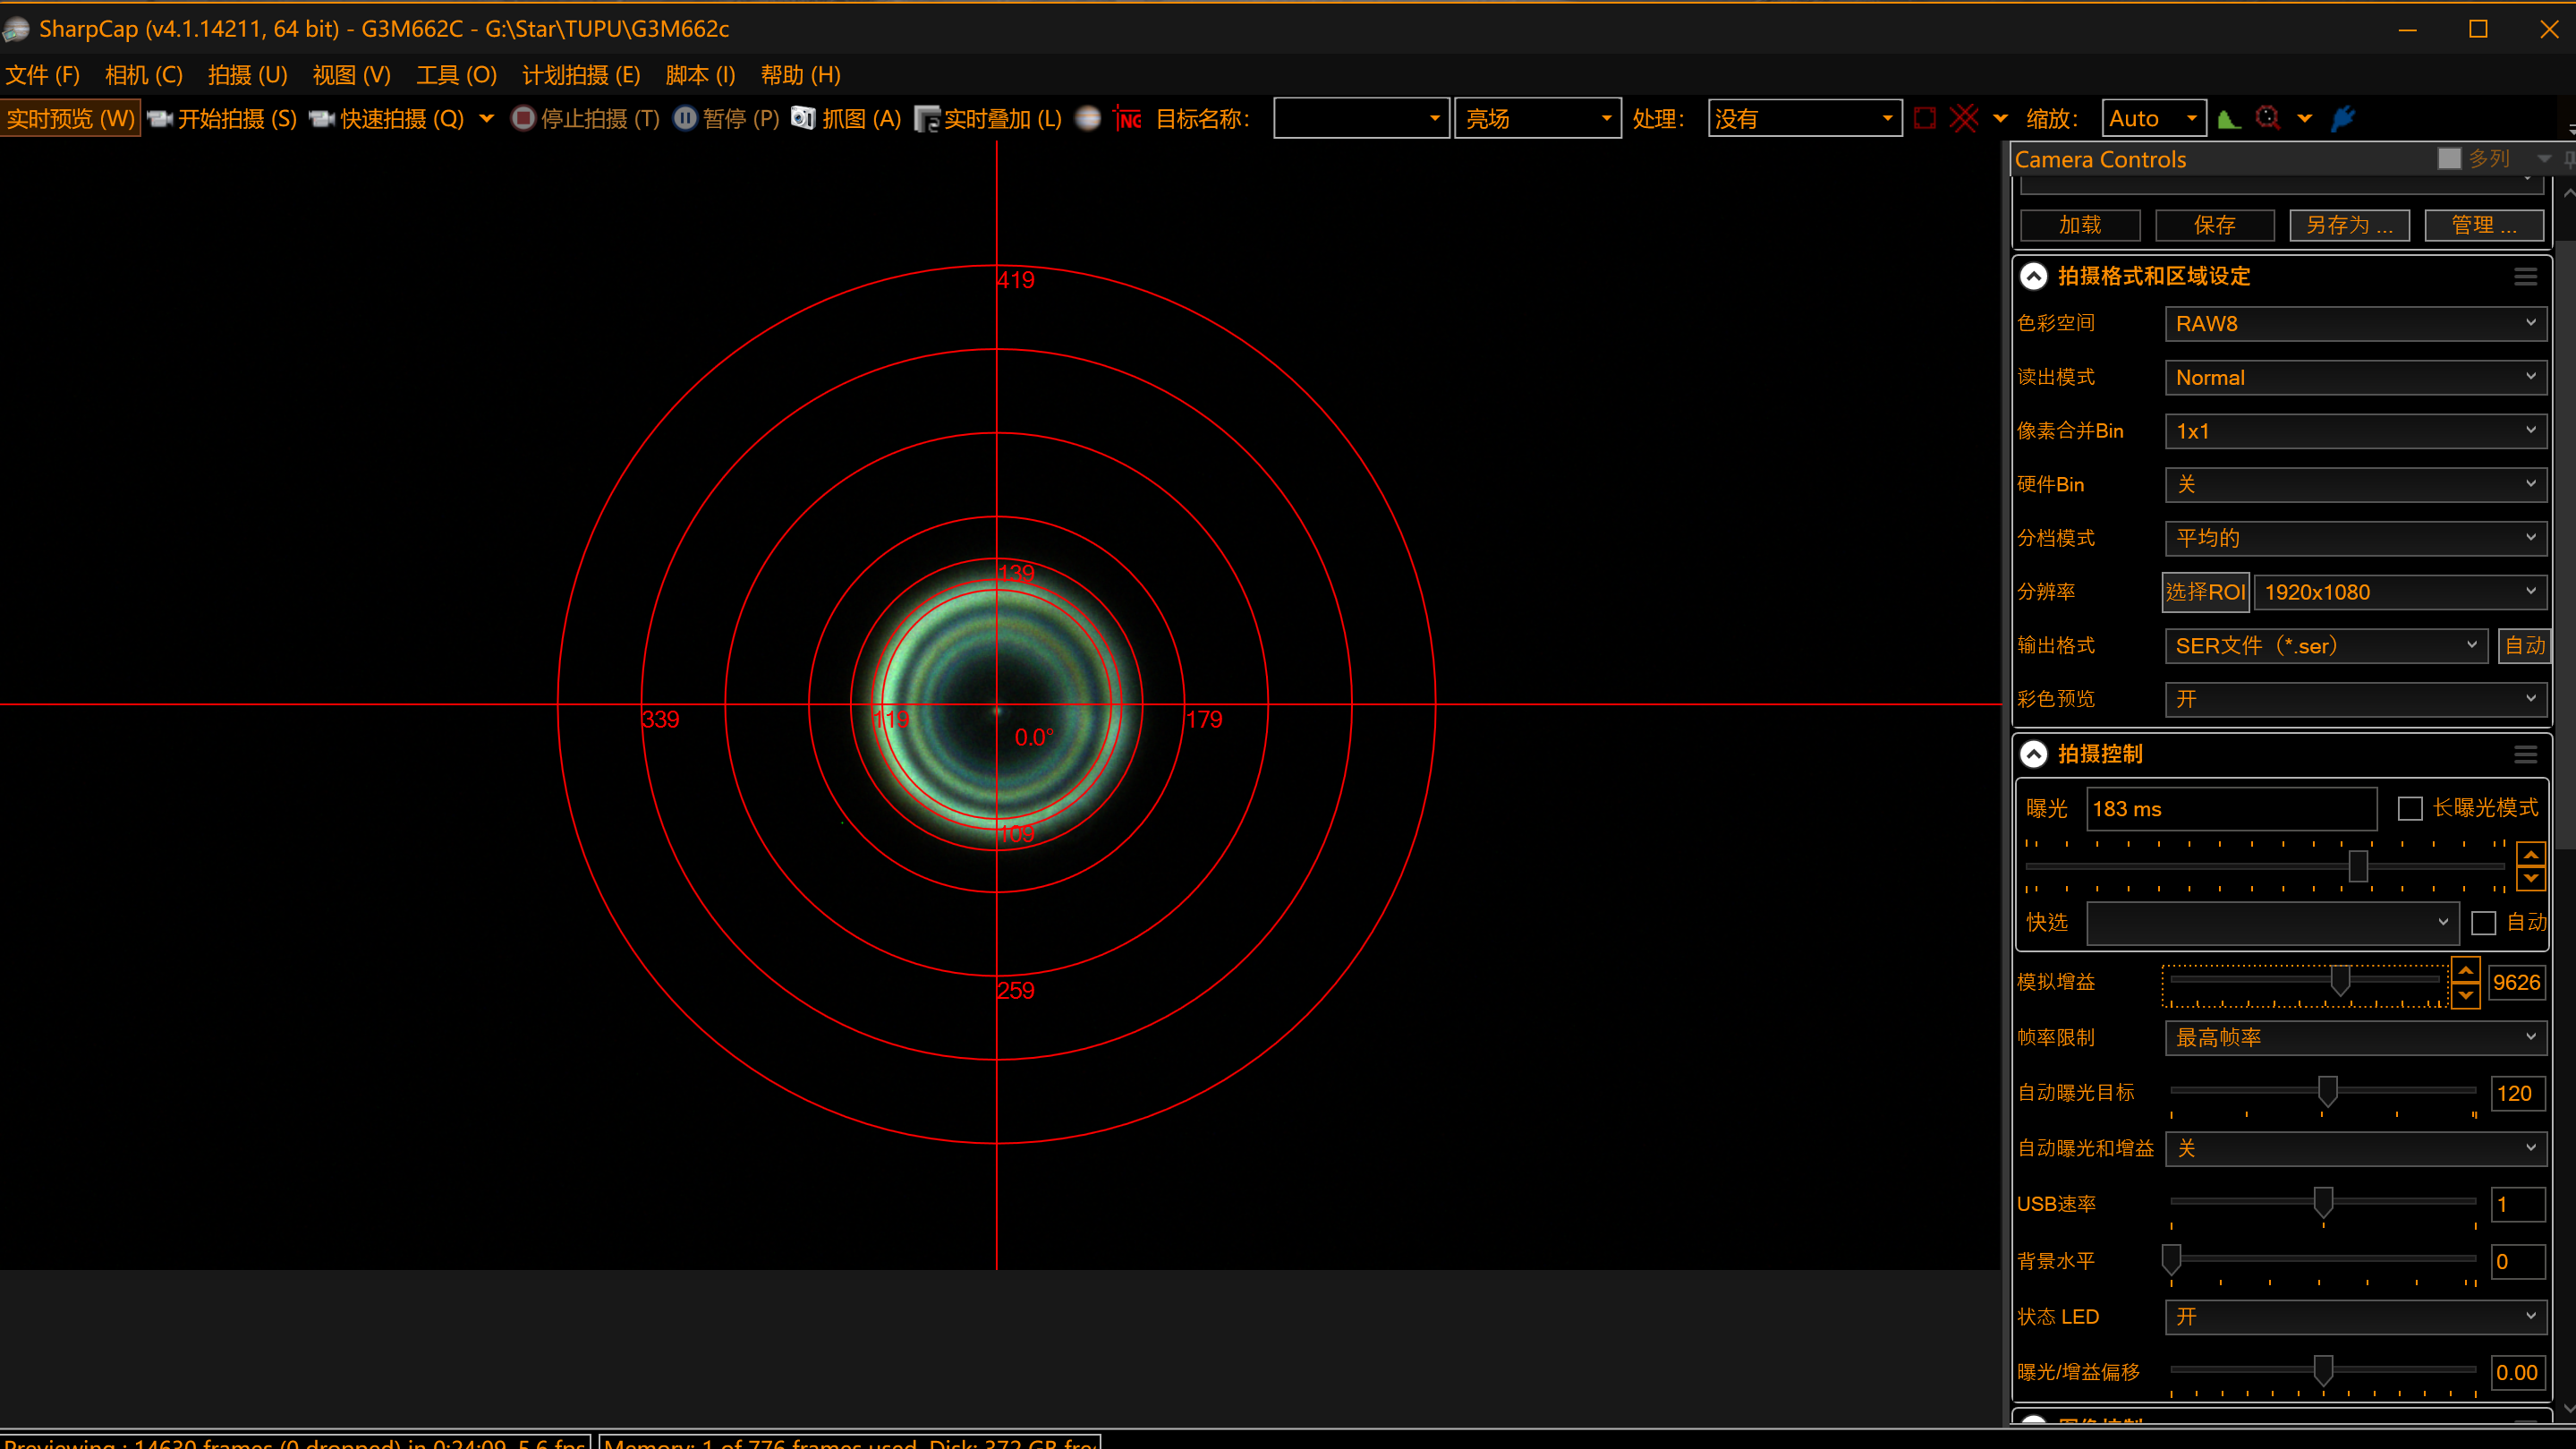Image resolution: width=2576 pixels, height=1449 pixels.
Task: Click the 自动 button beside 输出格式
Action: pos(2524,646)
